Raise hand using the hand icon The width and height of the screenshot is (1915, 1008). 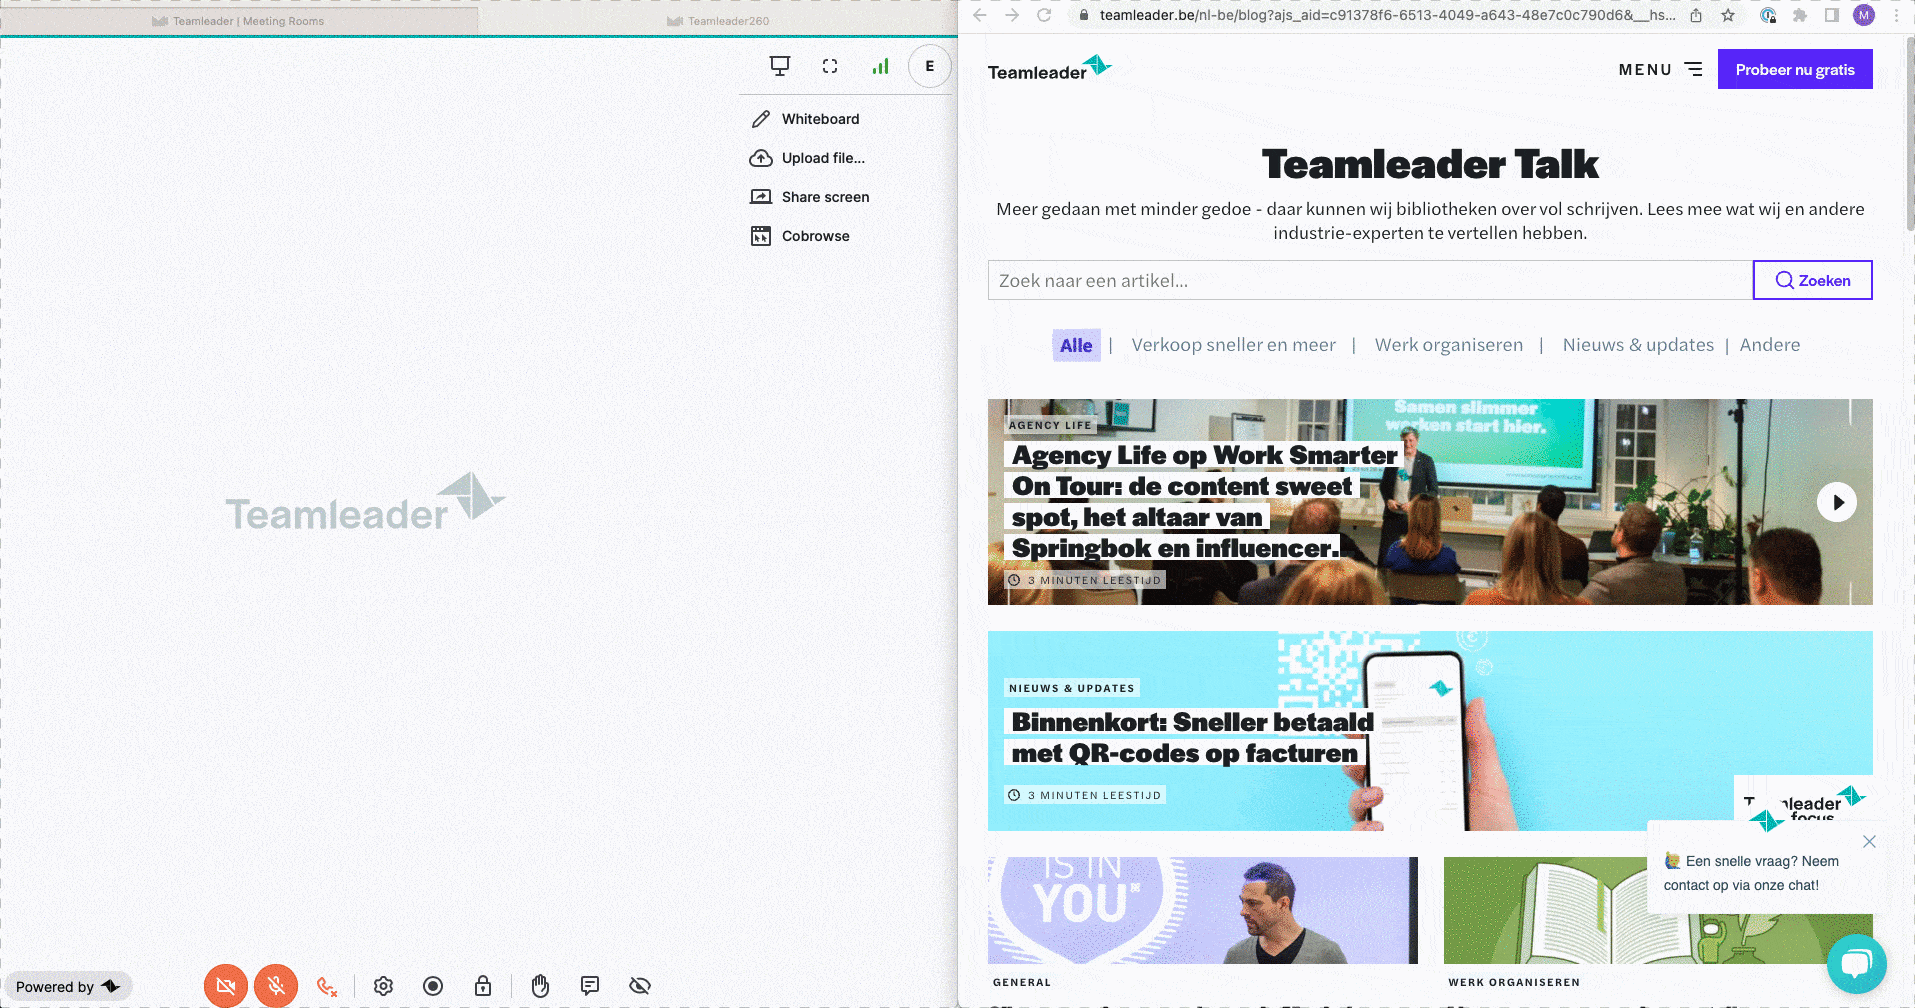pos(540,986)
